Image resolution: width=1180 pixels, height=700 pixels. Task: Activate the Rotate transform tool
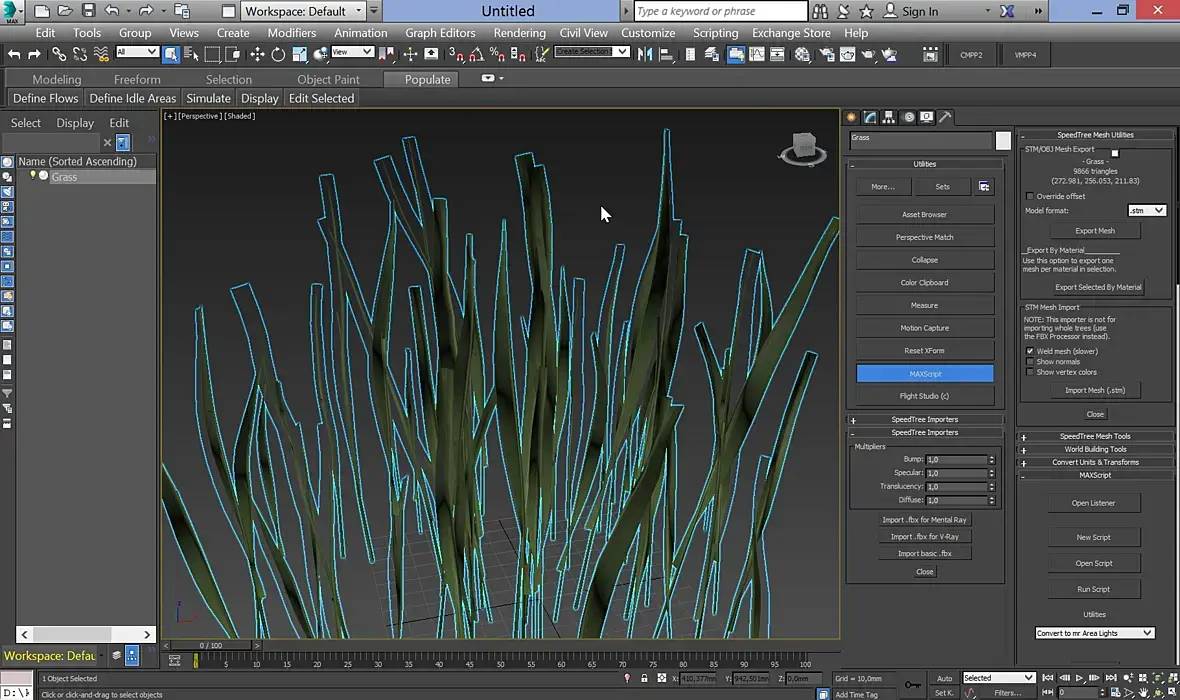coord(278,54)
